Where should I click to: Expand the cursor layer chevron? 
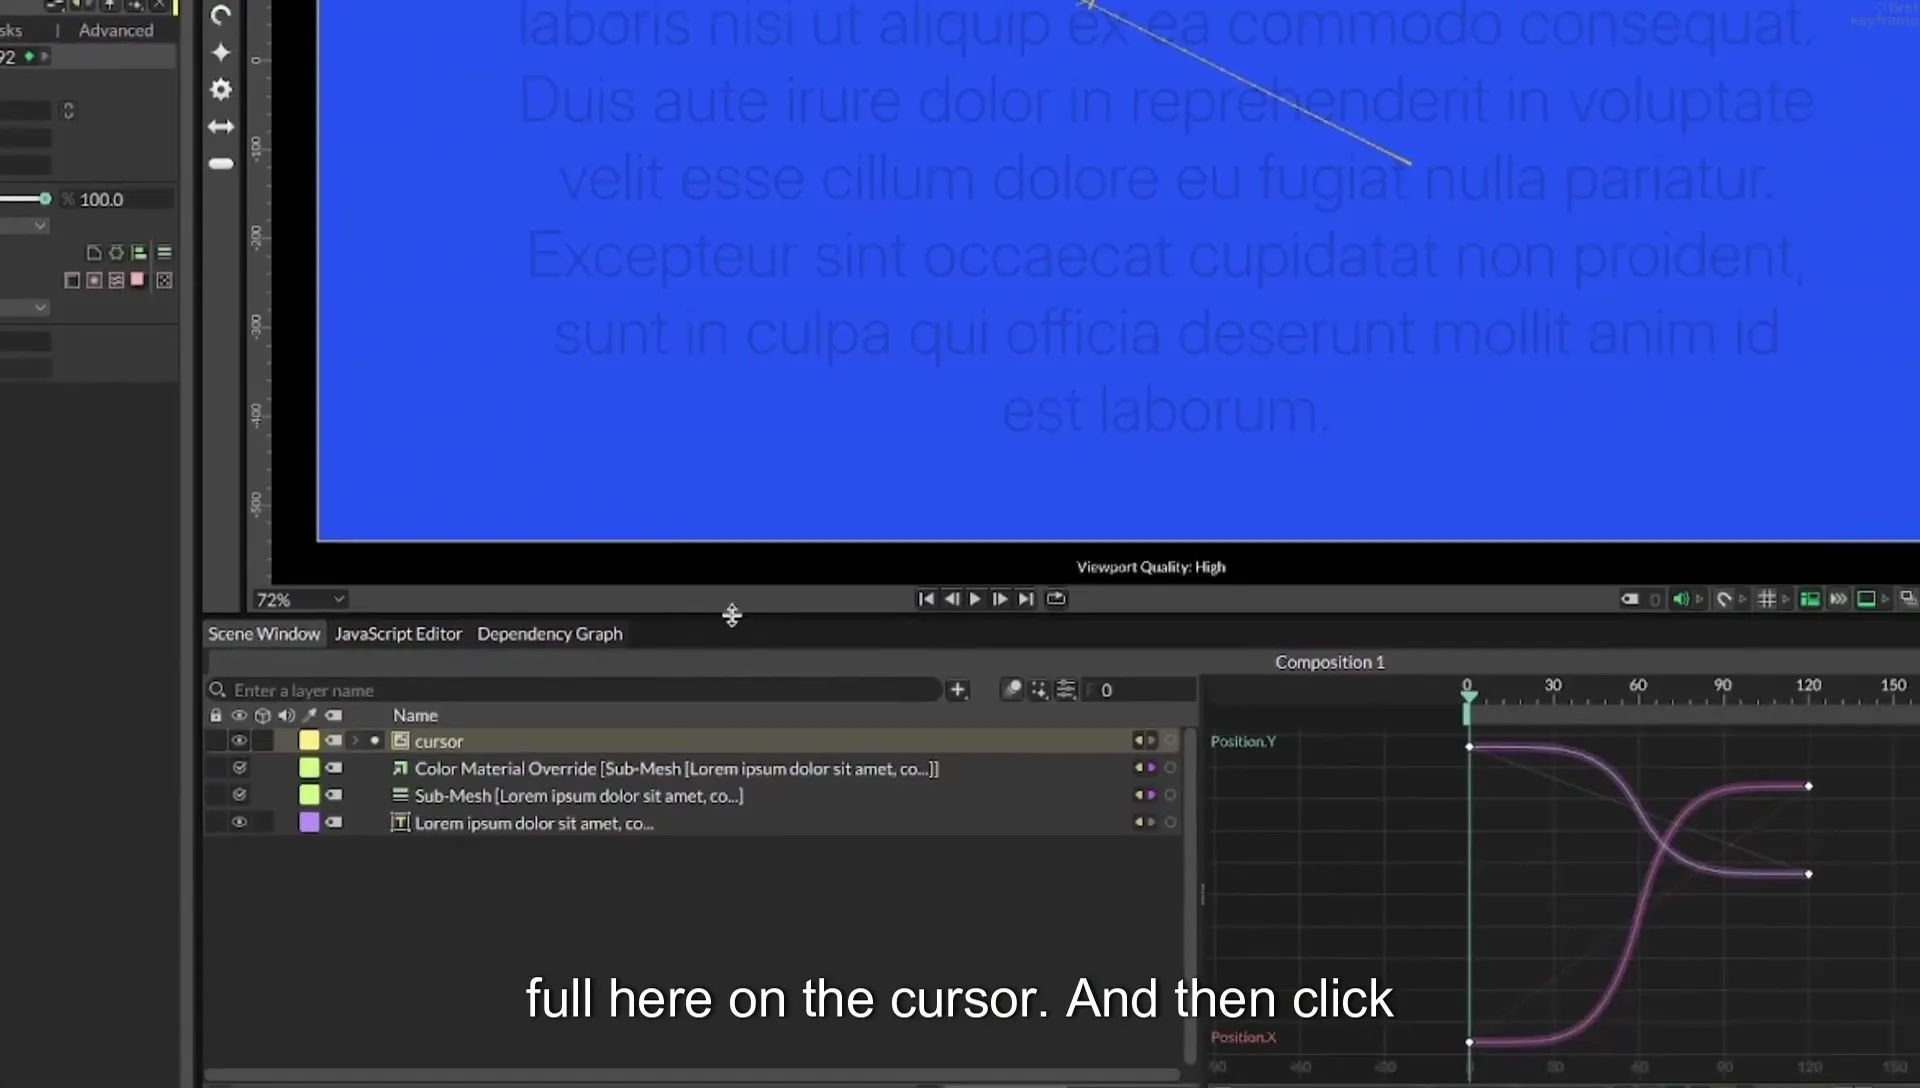pos(355,741)
